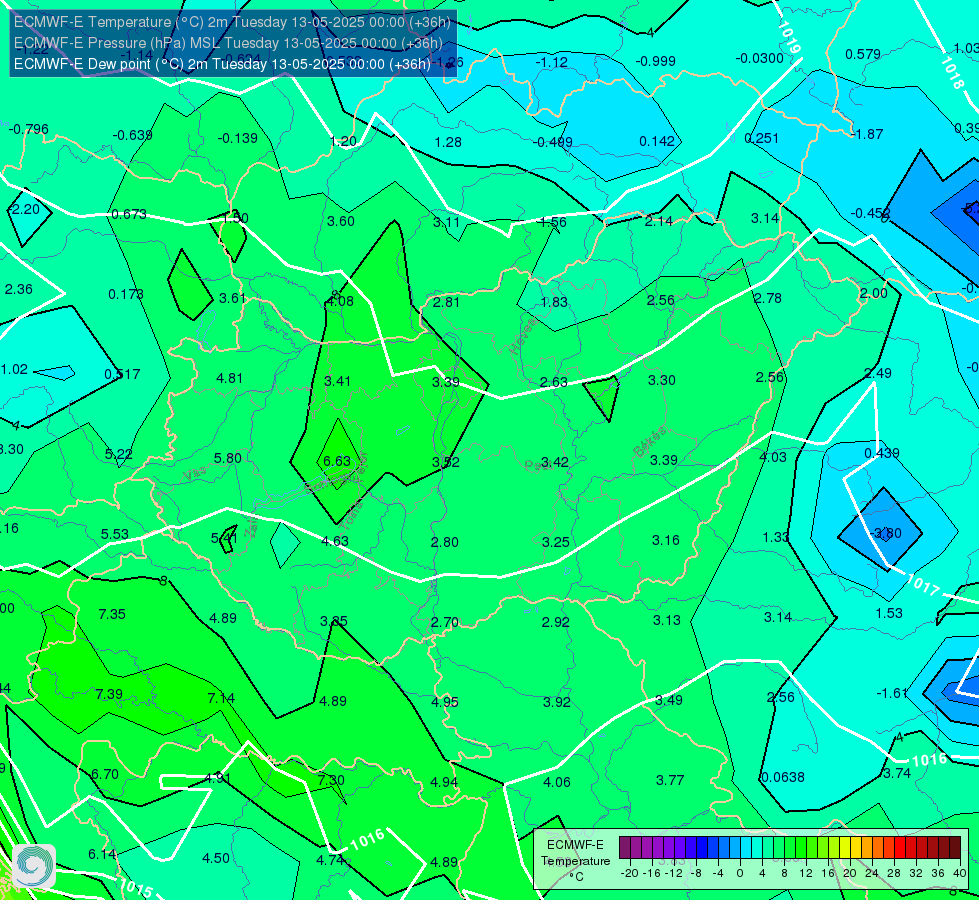
Task: Click the -0.139 dew point value
Action: (x=237, y=138)
